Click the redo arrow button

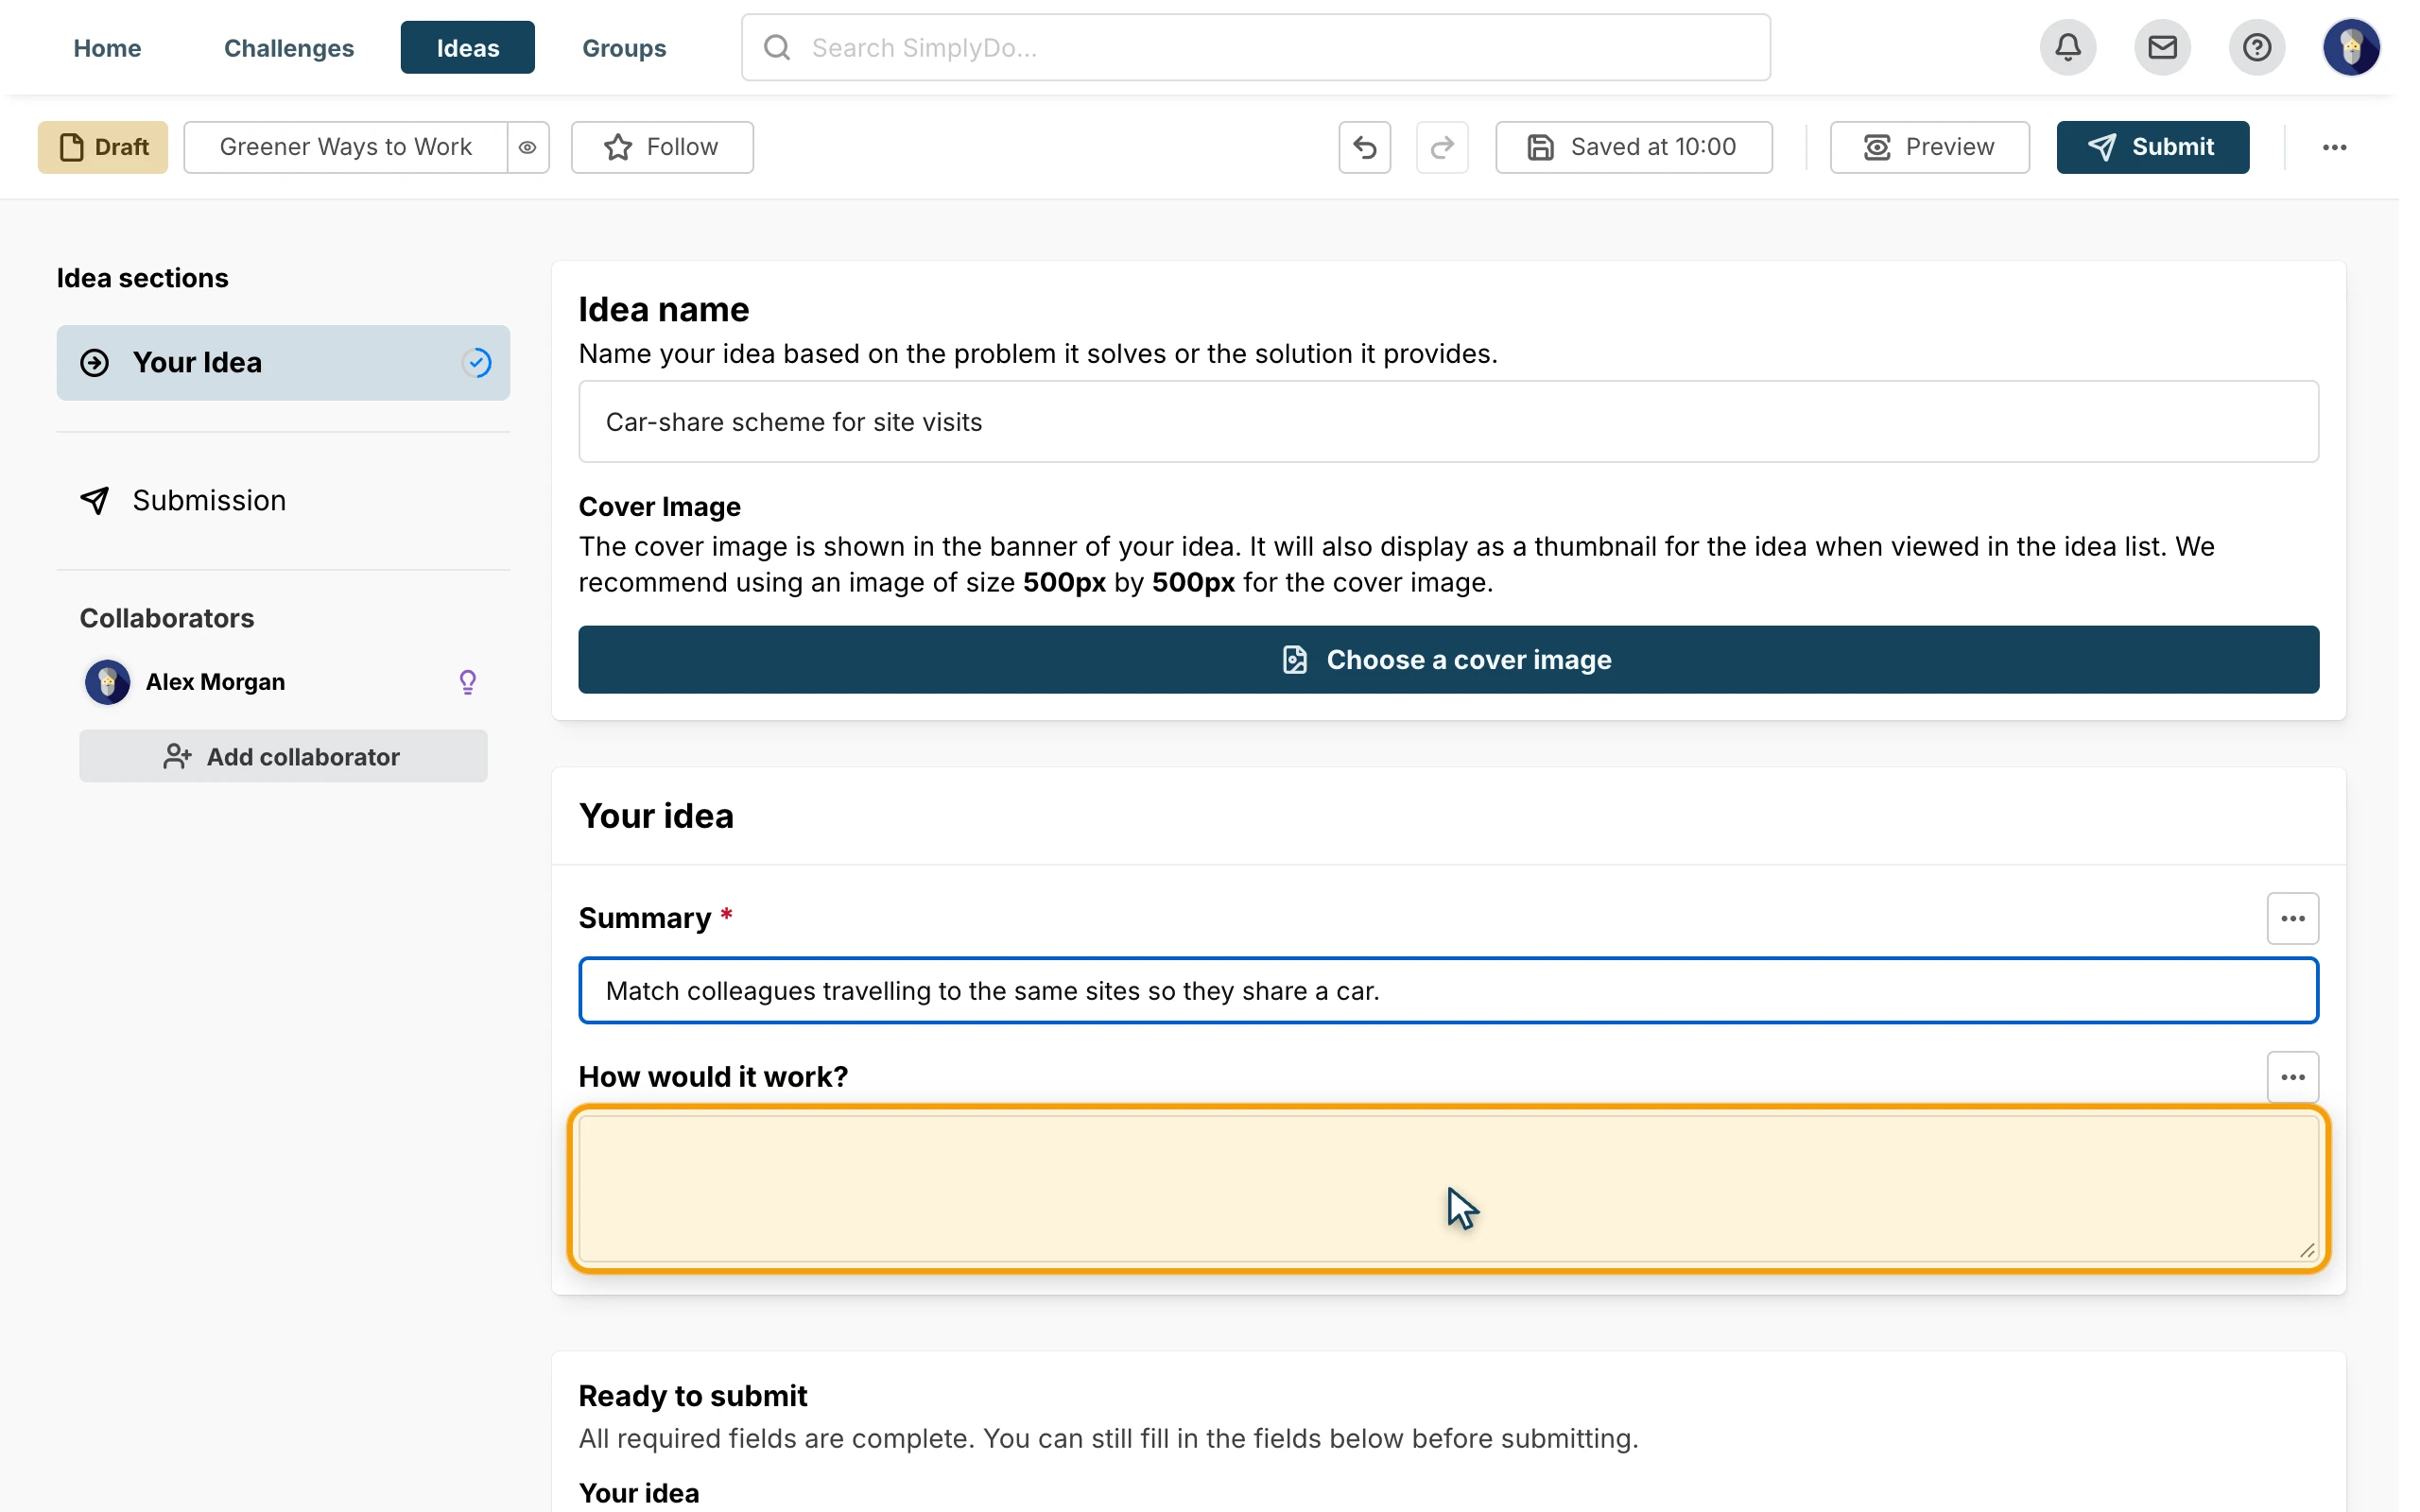tap(1442, 147)
